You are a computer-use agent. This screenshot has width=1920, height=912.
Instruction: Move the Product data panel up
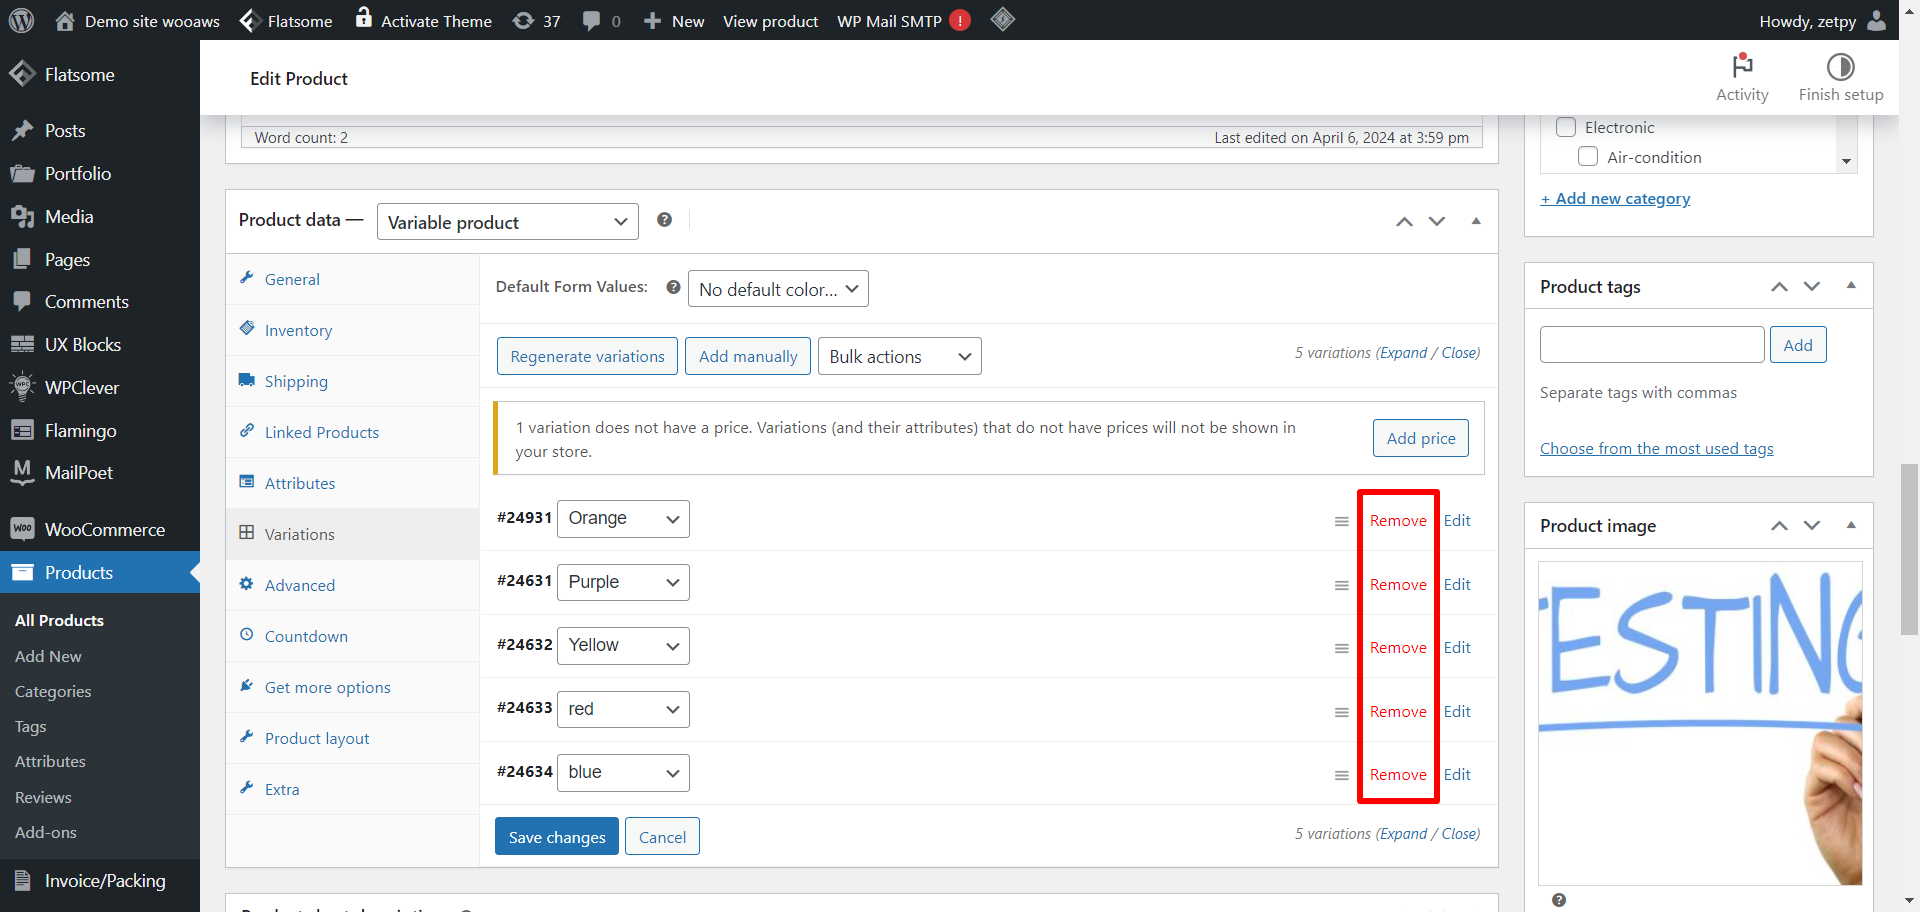tap(1404, 221)
